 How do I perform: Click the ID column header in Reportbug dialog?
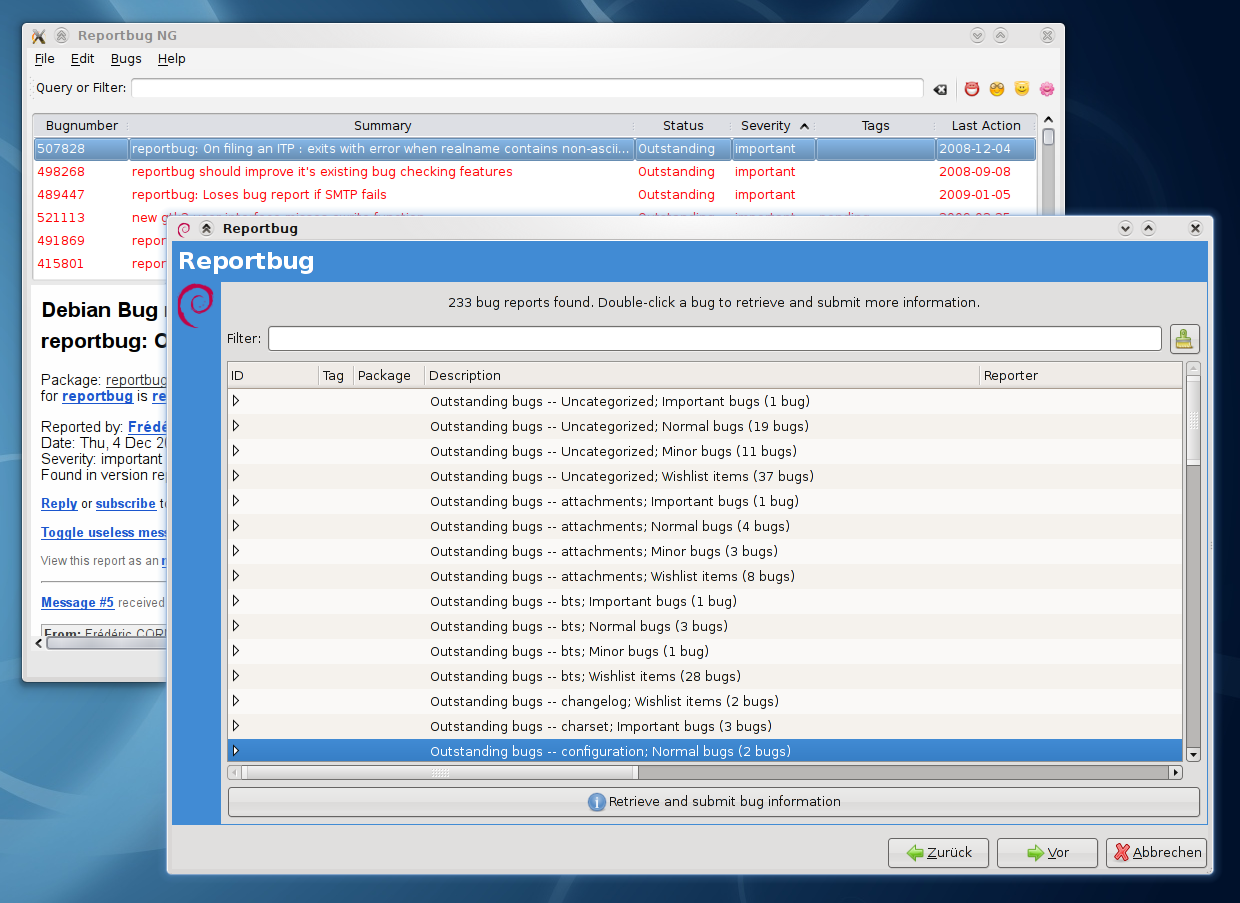(273, 376)
